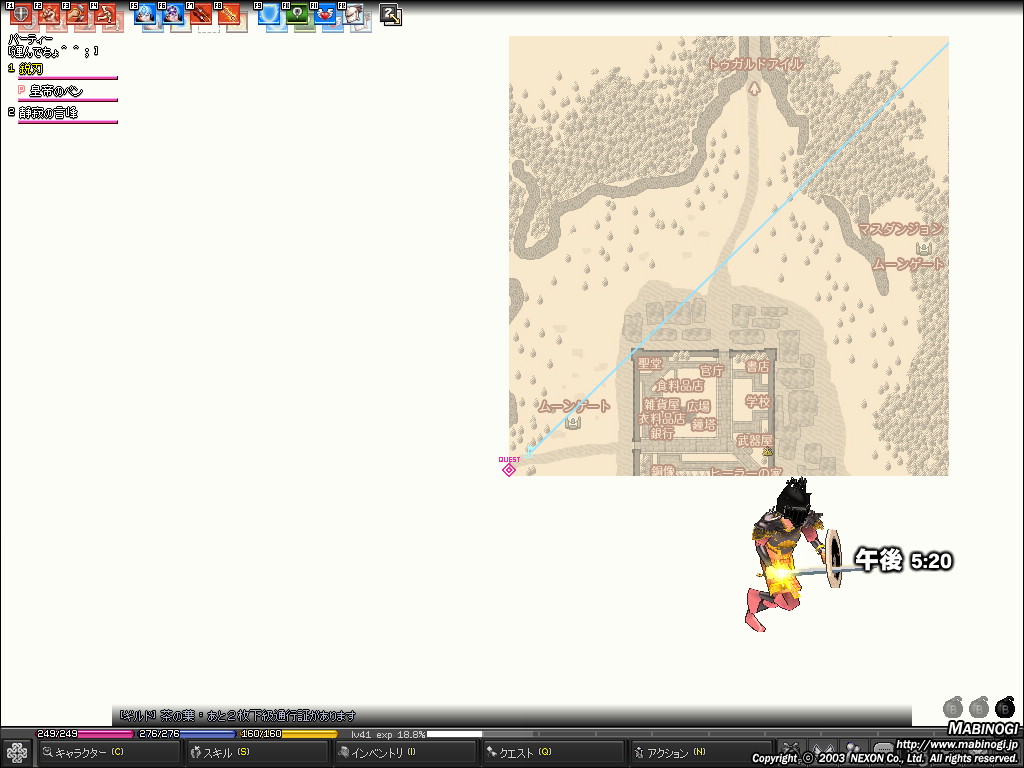
Task: Click the トゥガルドアイル north arrow on map
Action: (x=754, y=88)
